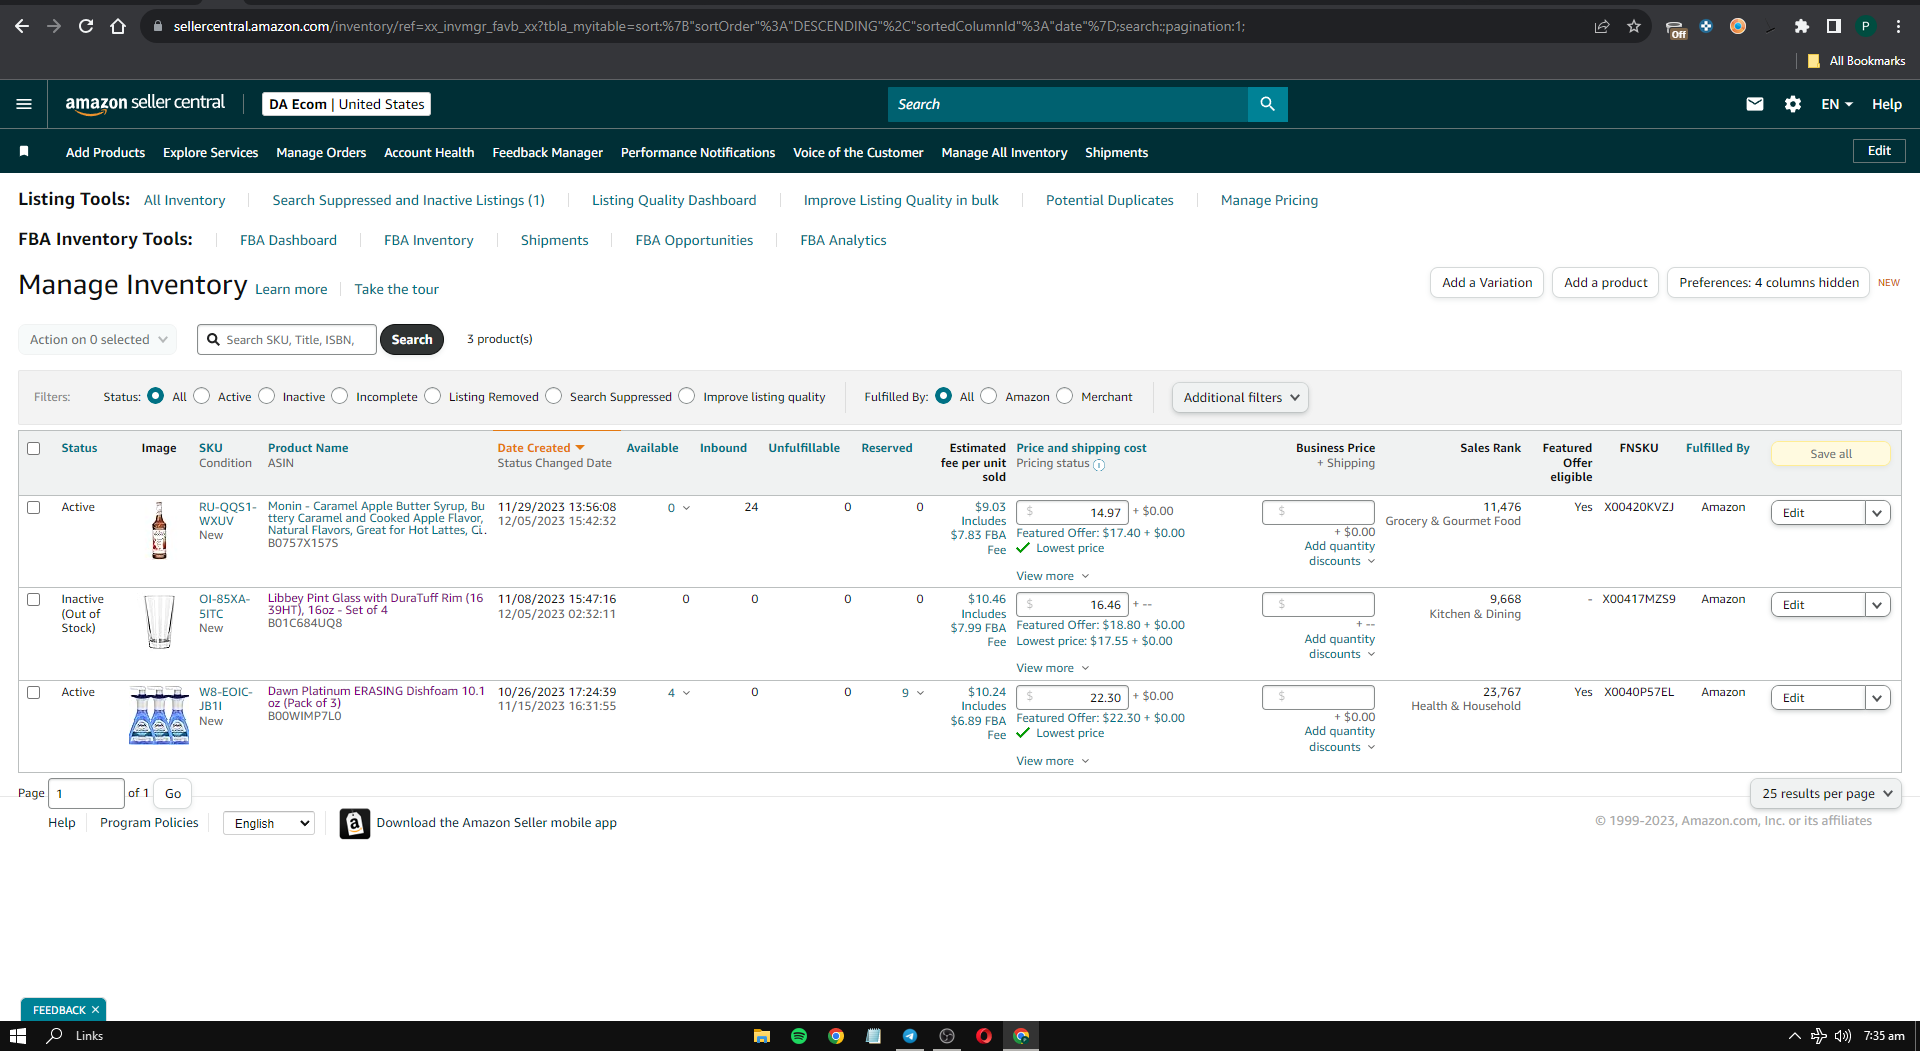Image resolution: width=1920 pixels, height=1051 pixels.
Task: Reload the page
Action: [x=86, y=26]
